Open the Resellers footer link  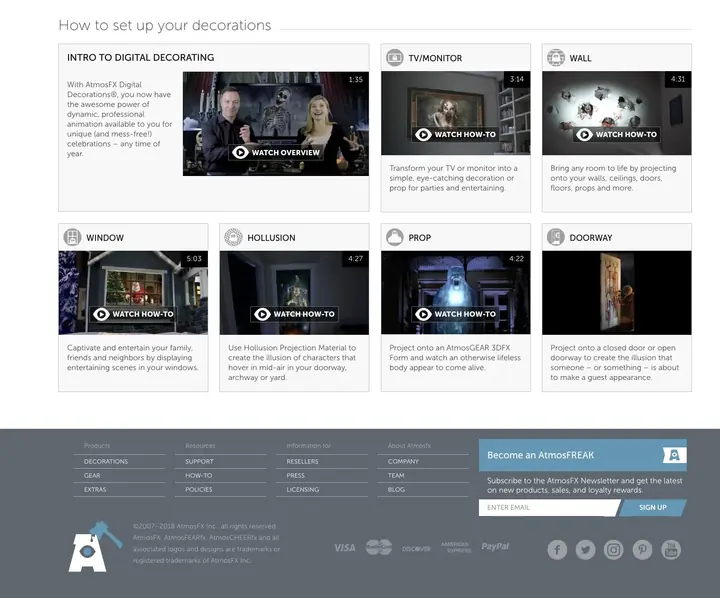(302, 462)
